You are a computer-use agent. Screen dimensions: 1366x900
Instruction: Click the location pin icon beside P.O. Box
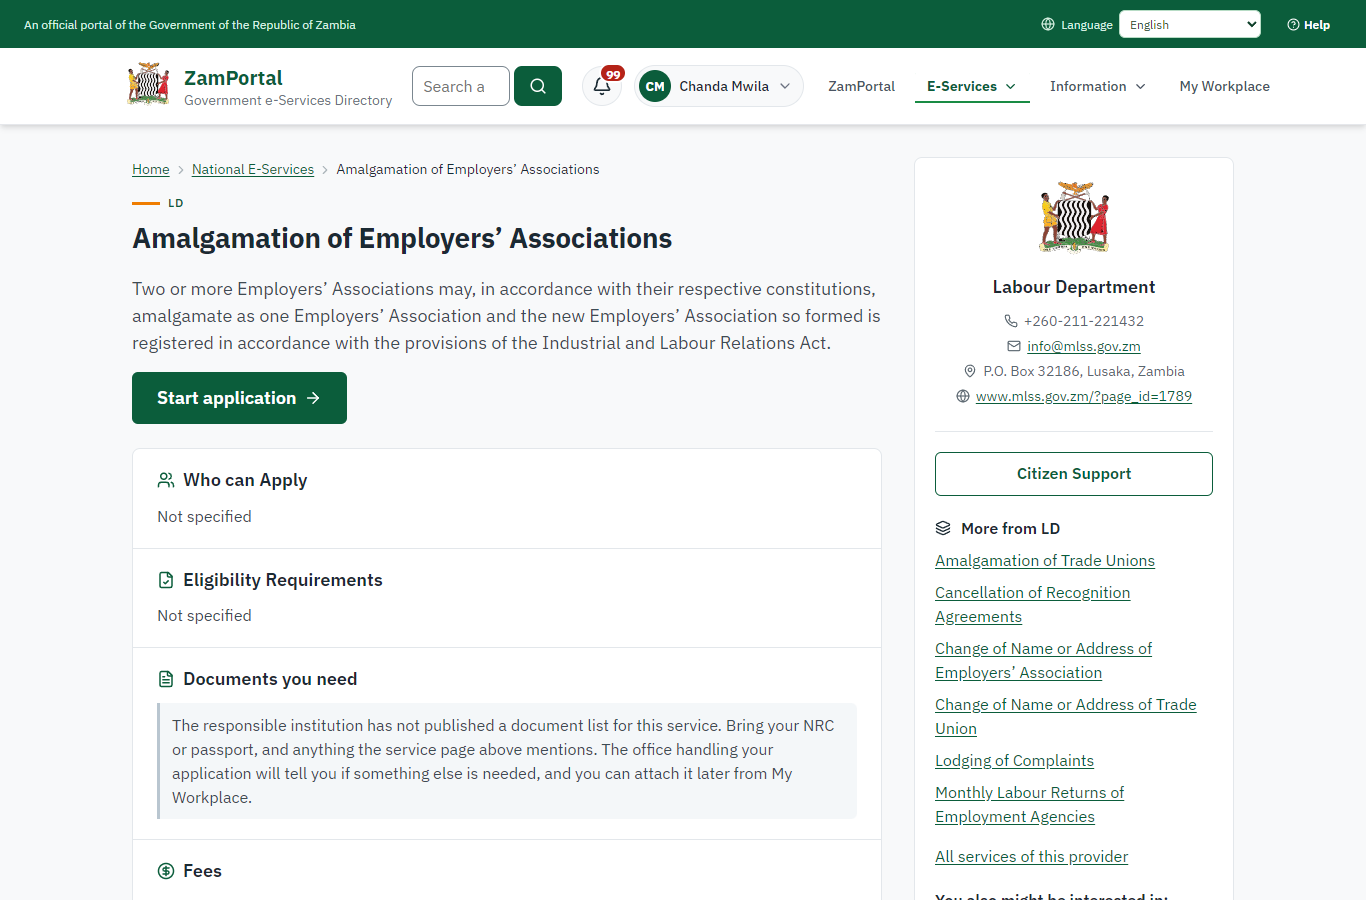tap(970, 371)
